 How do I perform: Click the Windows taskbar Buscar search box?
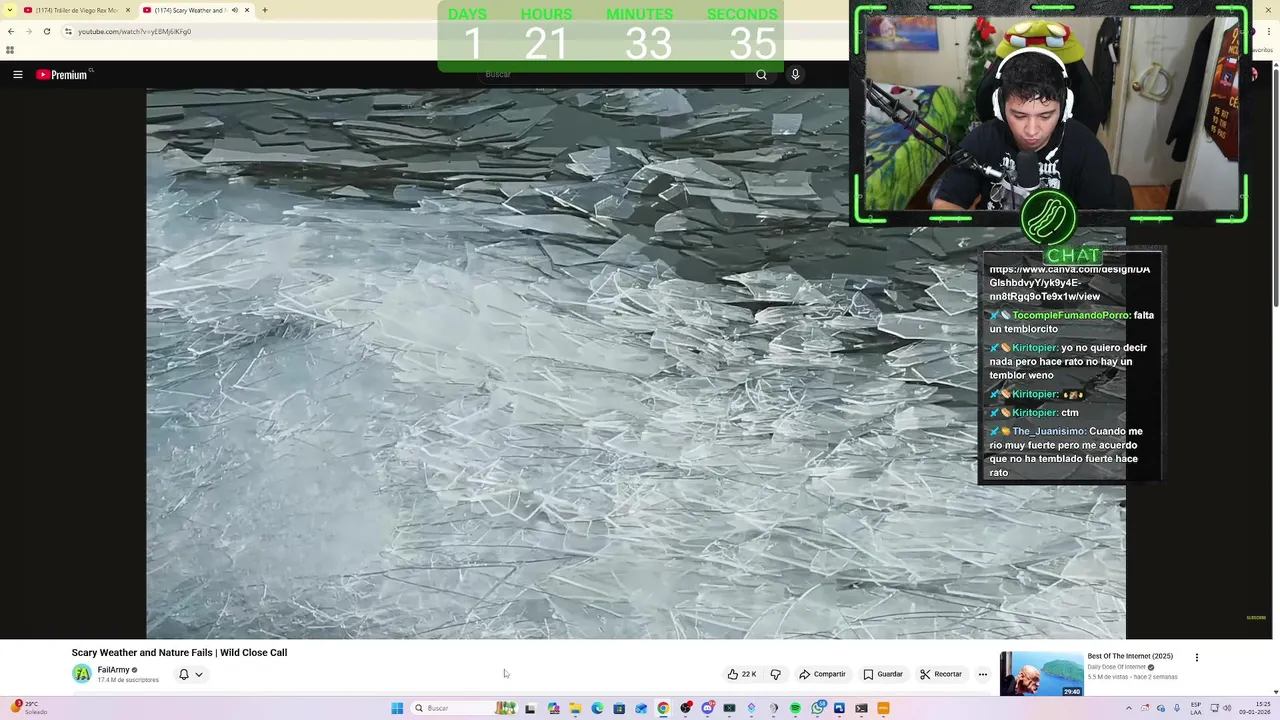[x=464, y=708]
